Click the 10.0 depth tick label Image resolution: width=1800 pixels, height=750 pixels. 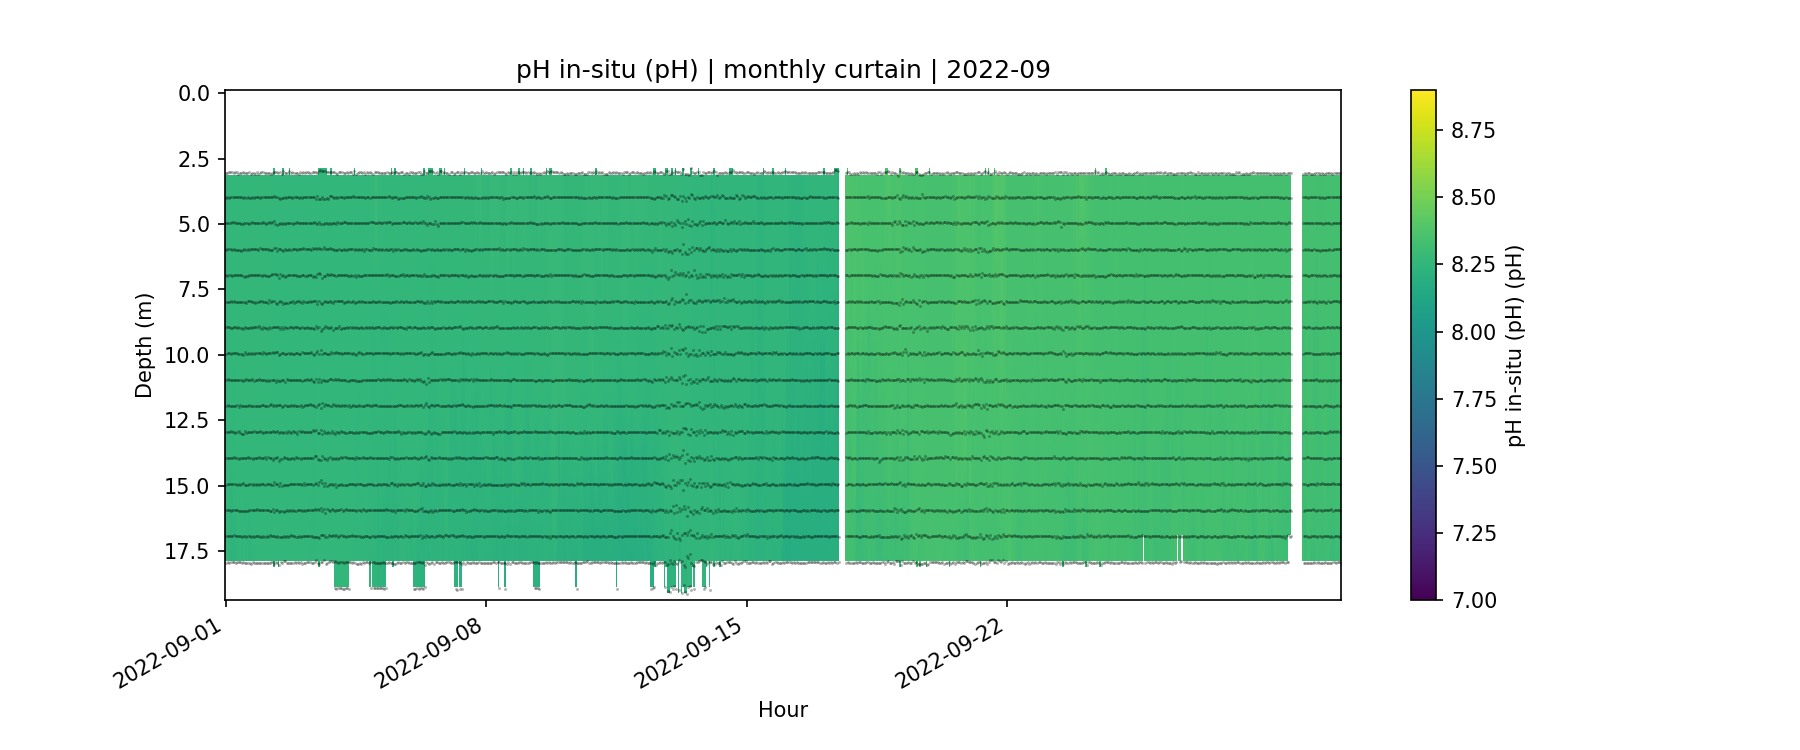click(189, 355)
